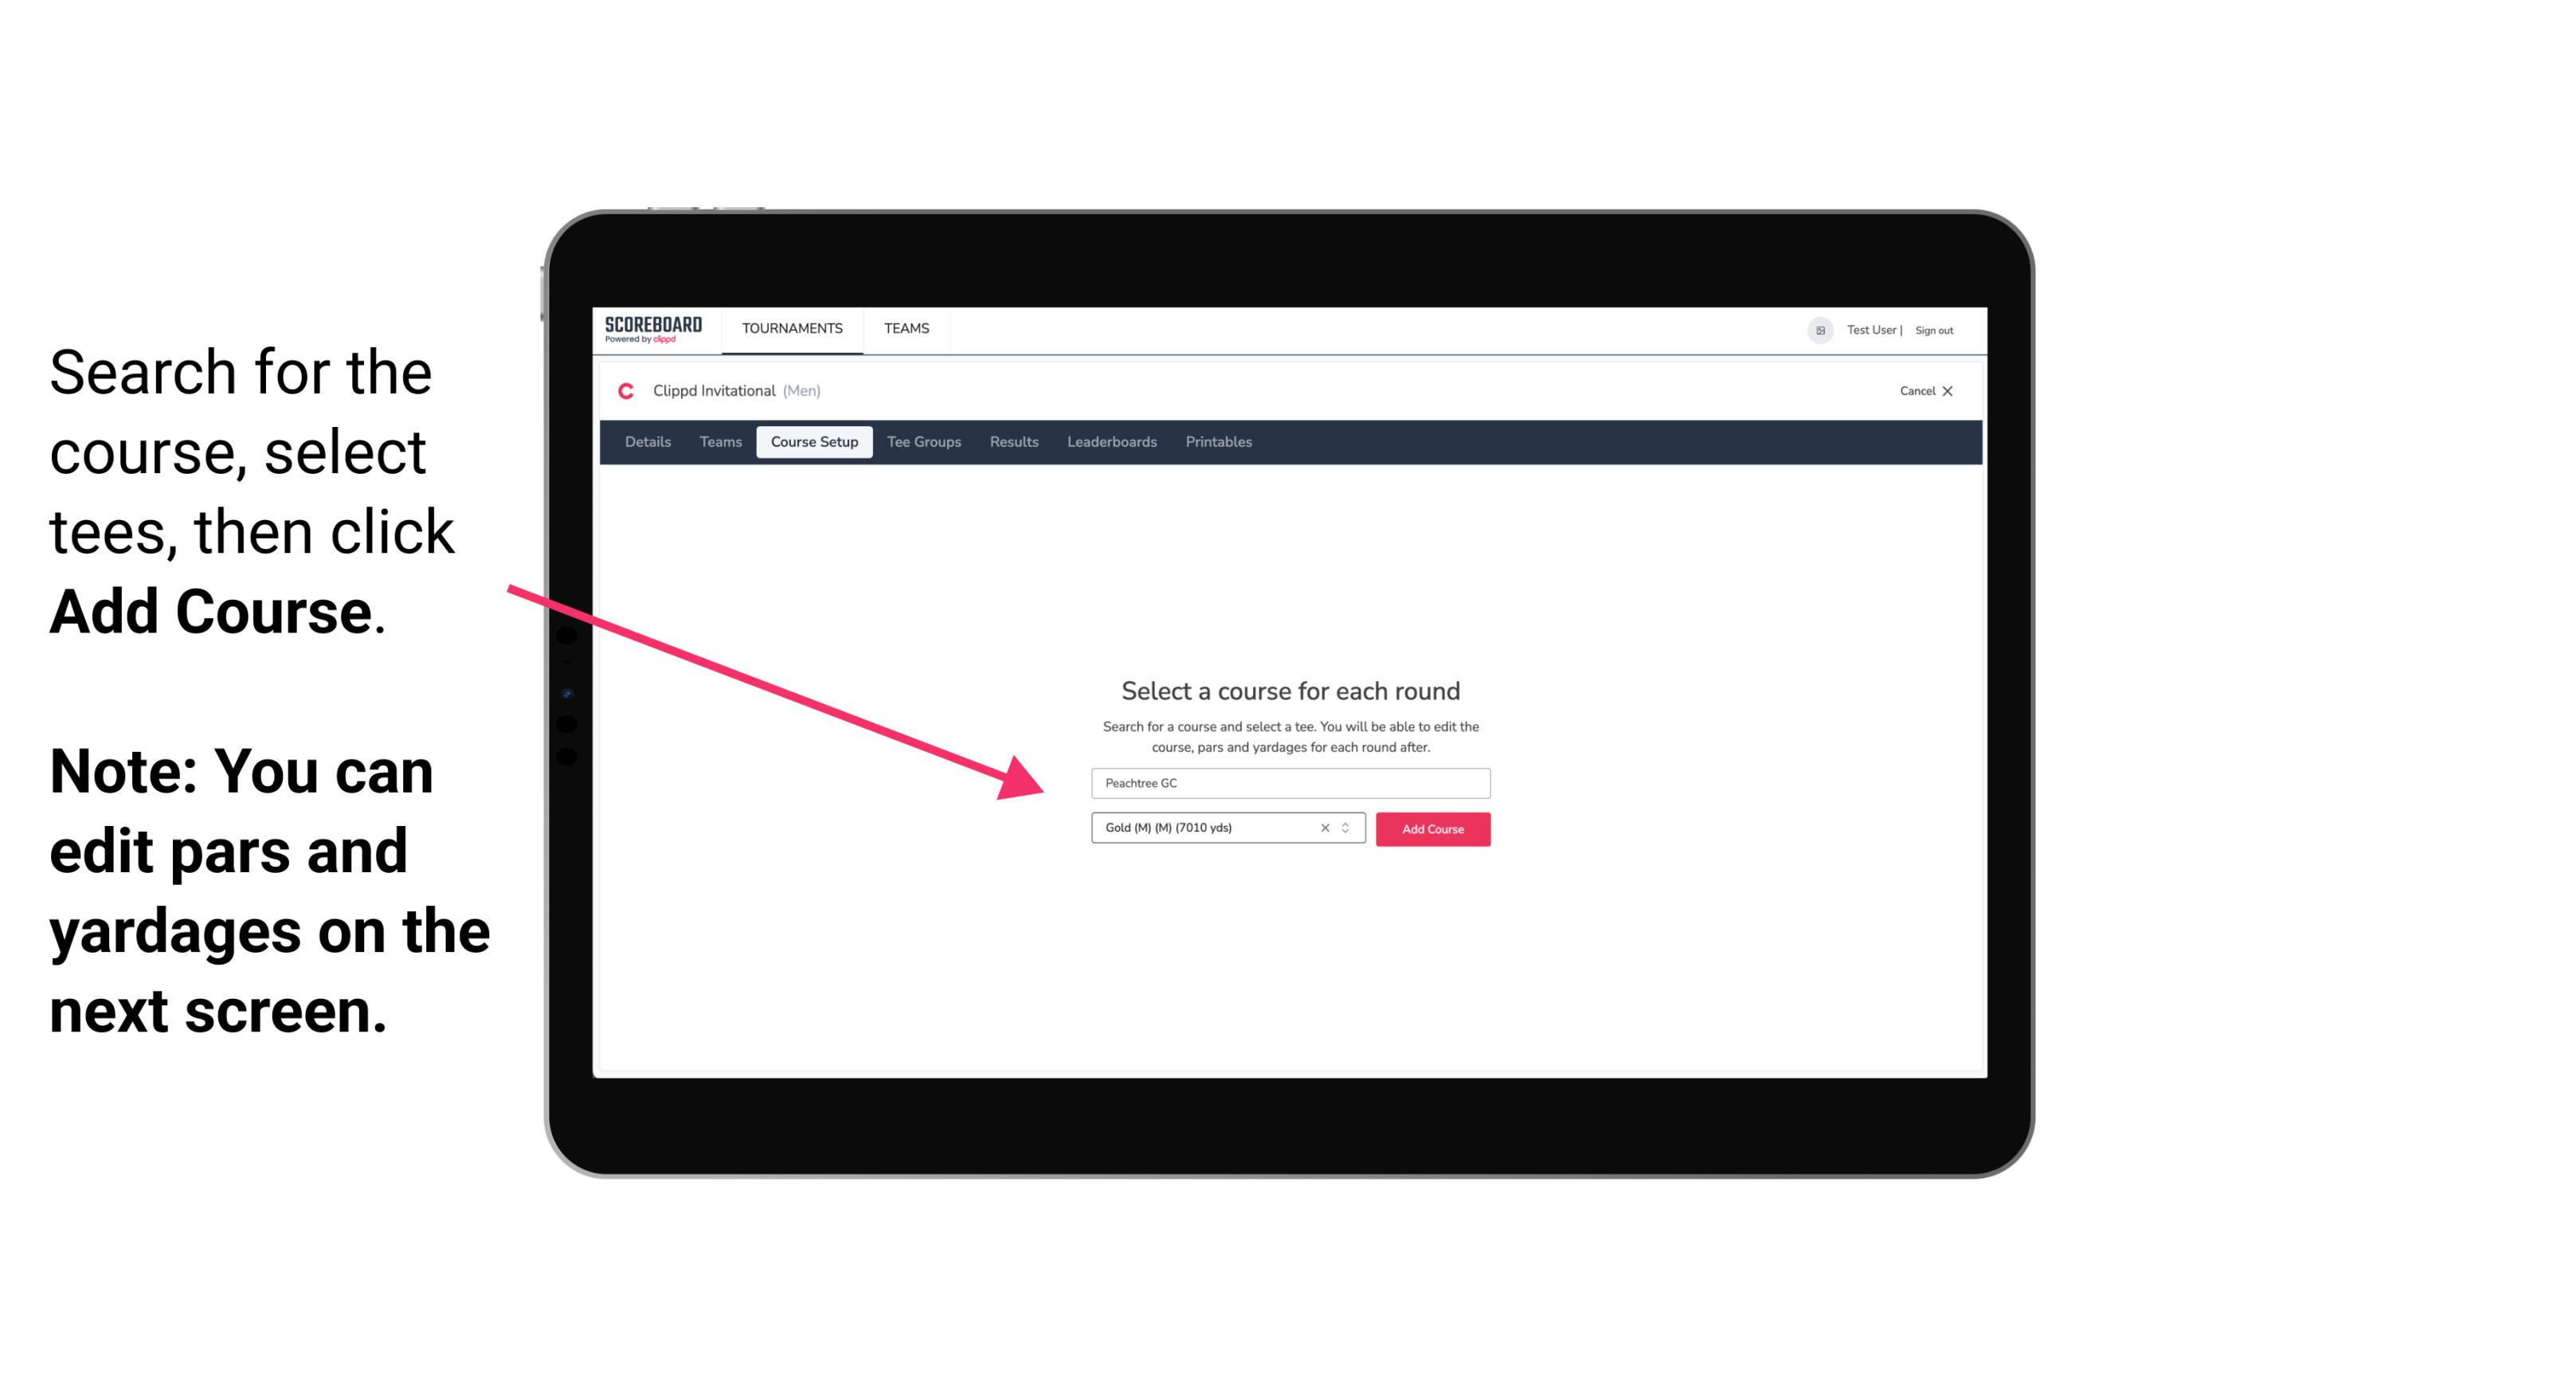Image resolution: width=2576 pixels, height=1386 pixels.
Task: Click the Tee Groups tab
Action: coord(922,442)
